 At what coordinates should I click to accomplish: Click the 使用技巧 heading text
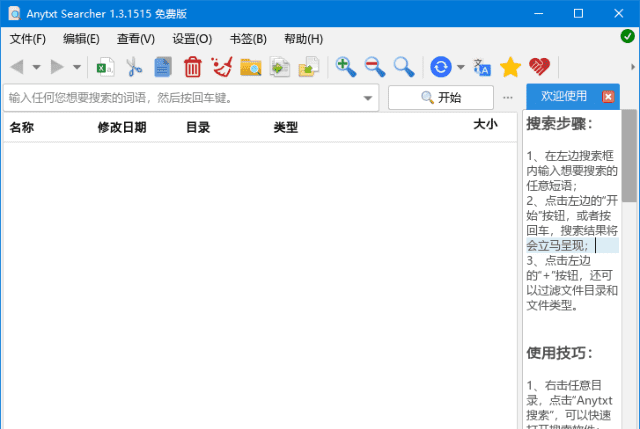(x=559, y=353)
